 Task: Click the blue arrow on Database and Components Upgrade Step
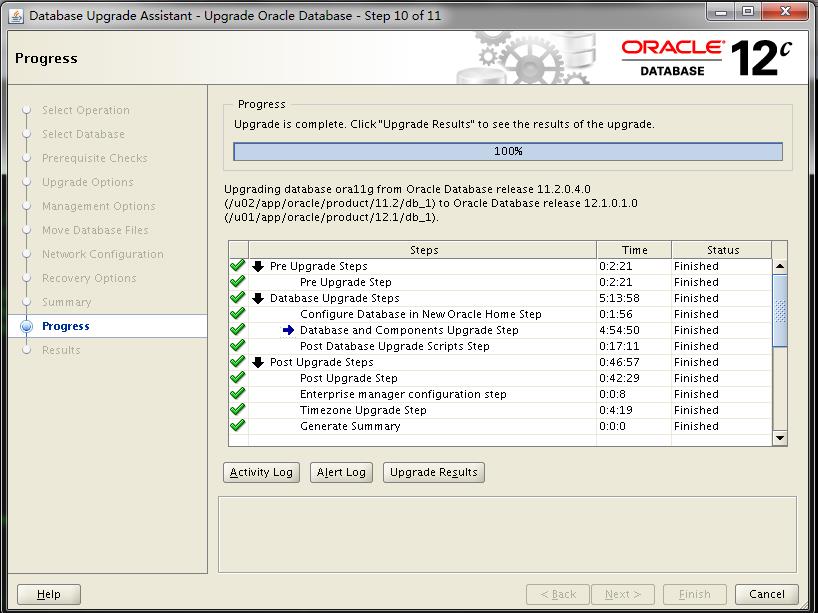[288, 330]
